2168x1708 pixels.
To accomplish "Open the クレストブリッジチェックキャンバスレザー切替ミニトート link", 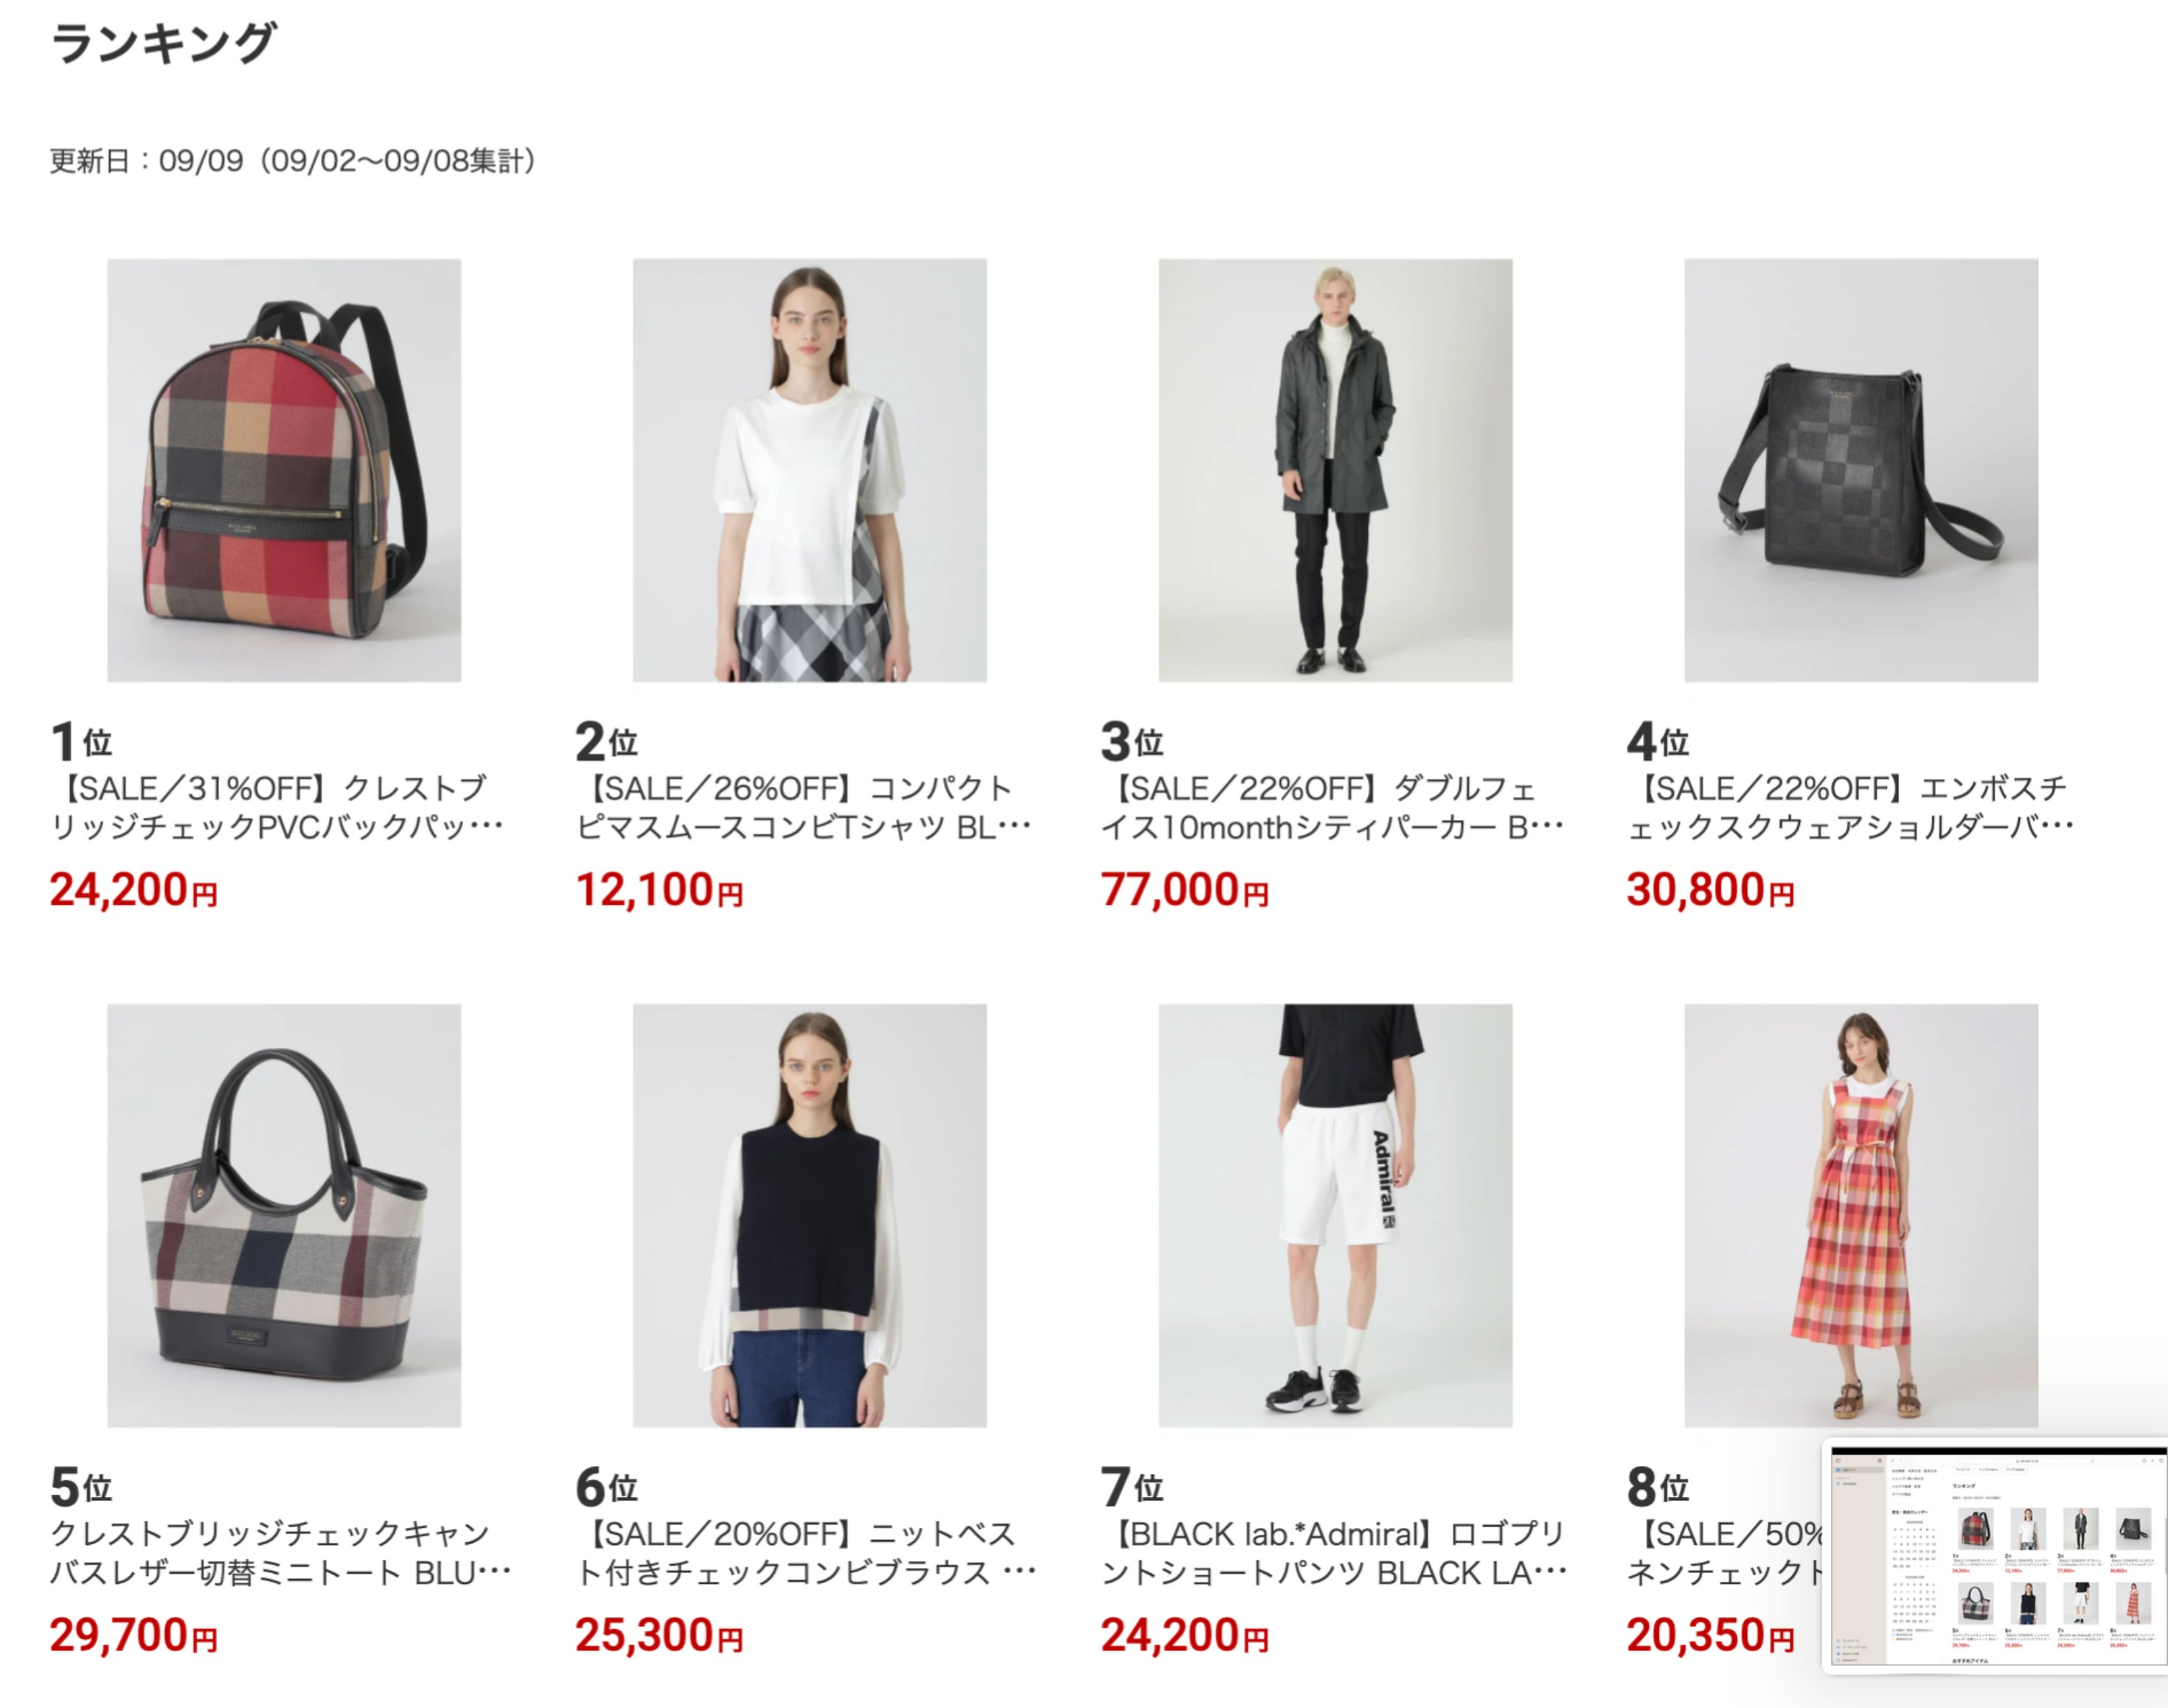I will [281, 1553].
